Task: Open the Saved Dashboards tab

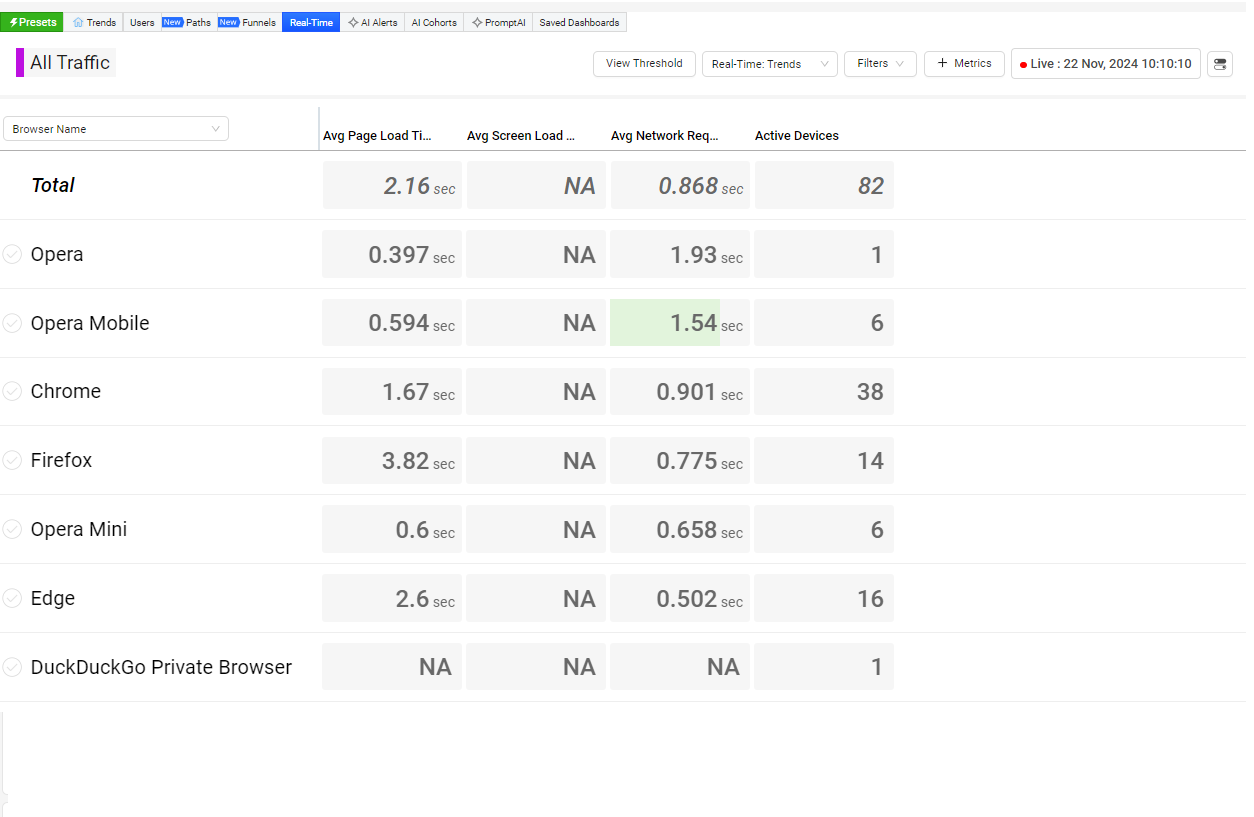Action: pos(579,23)
